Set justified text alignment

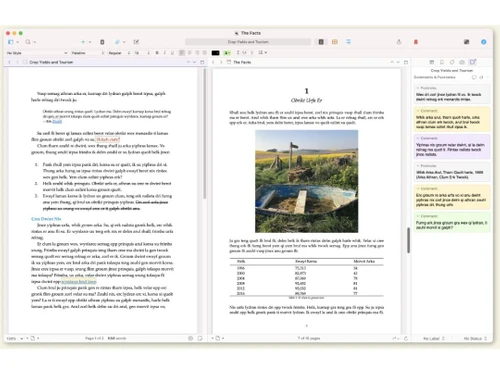(205, 53)
